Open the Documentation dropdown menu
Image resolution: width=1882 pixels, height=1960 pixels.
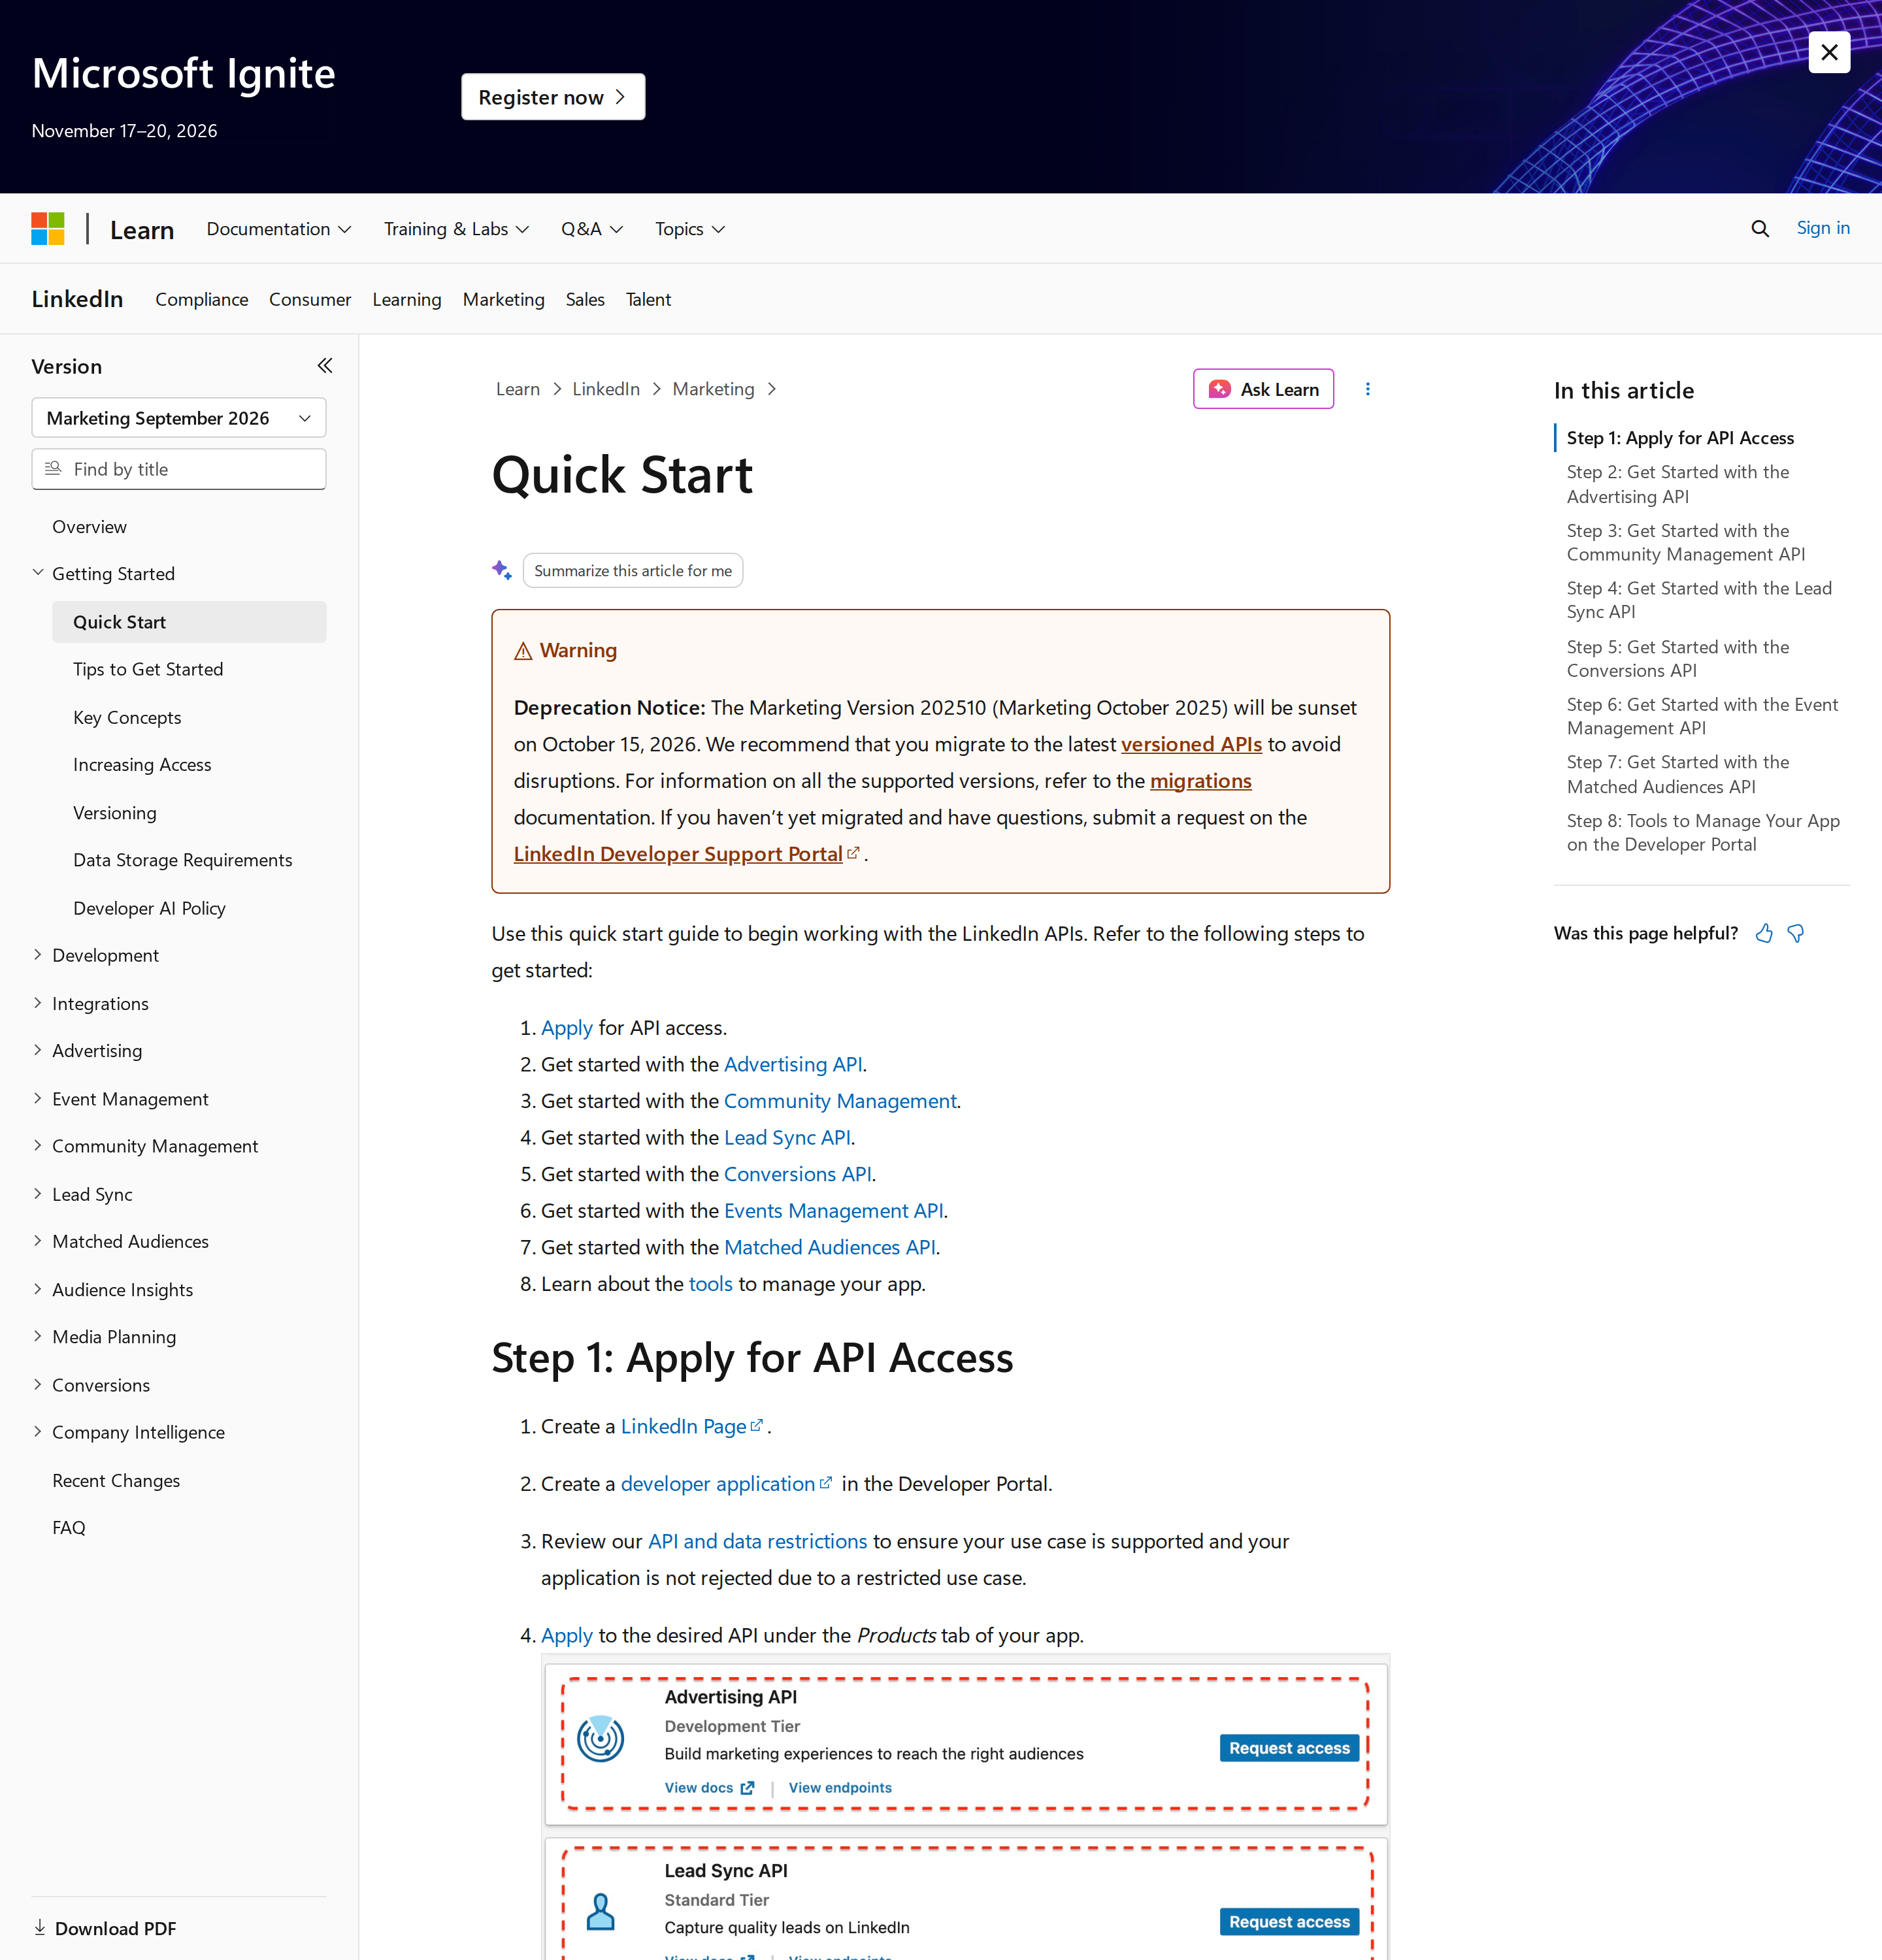click(x=279, y=229)
